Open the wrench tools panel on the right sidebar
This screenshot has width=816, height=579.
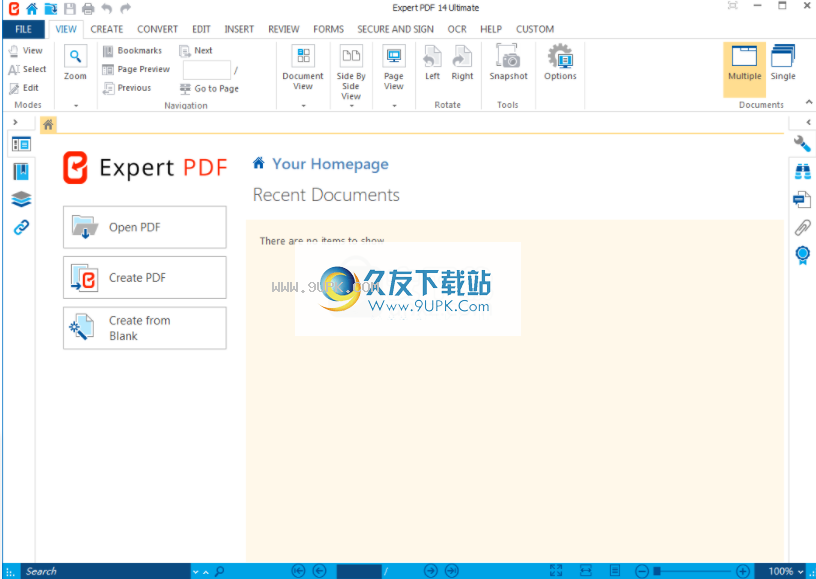coord(802,144)
